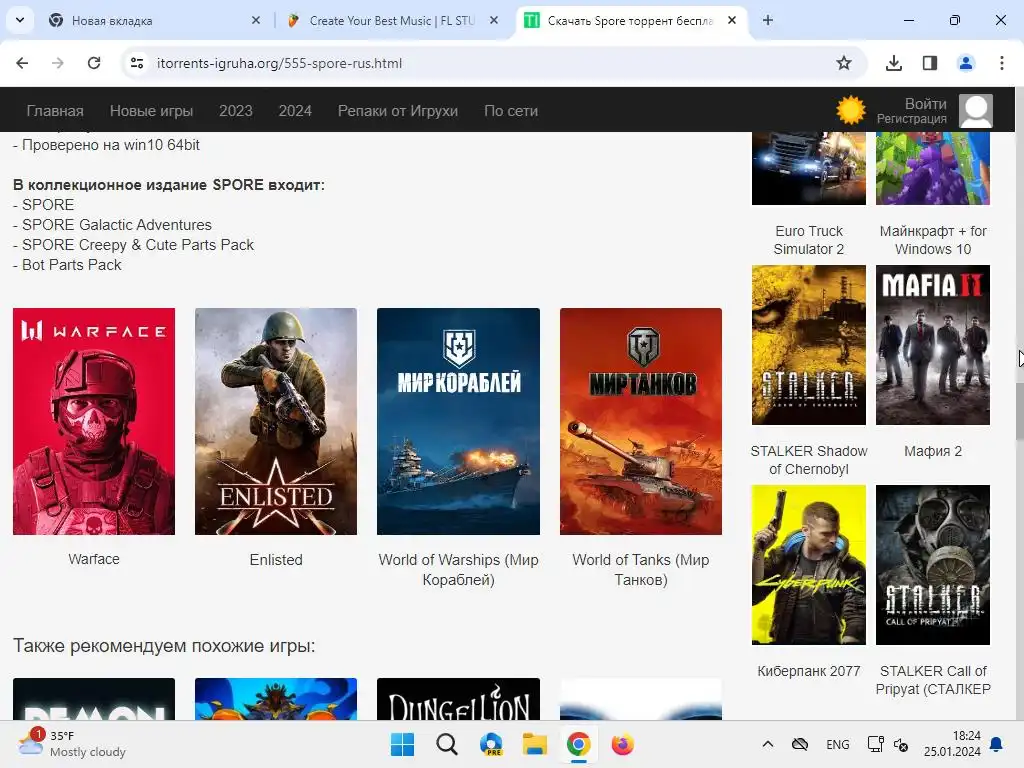Click the Warface title link

94,560
